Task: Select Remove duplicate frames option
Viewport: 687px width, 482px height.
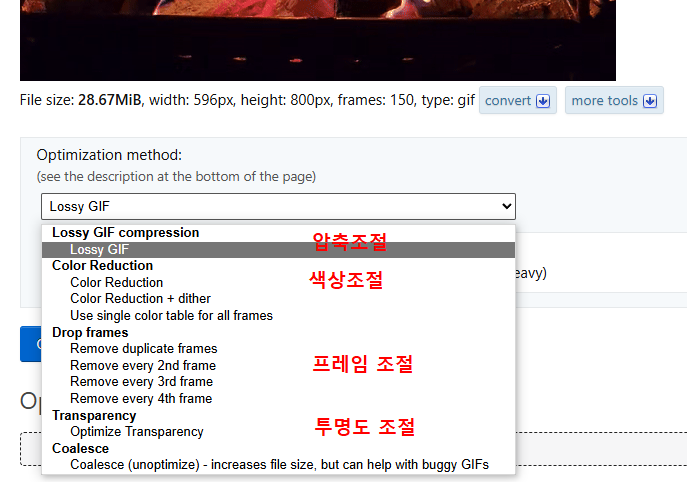Action: [x=278, y=349]
